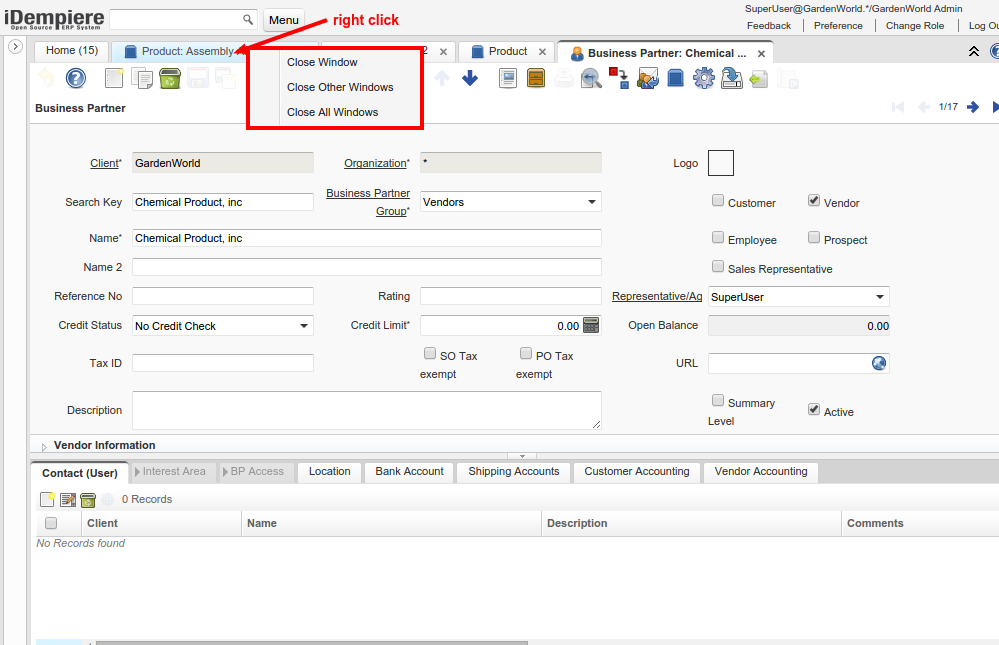
Task: Click the Process gear icon in toolbar
Action: (x=703, y=78)
